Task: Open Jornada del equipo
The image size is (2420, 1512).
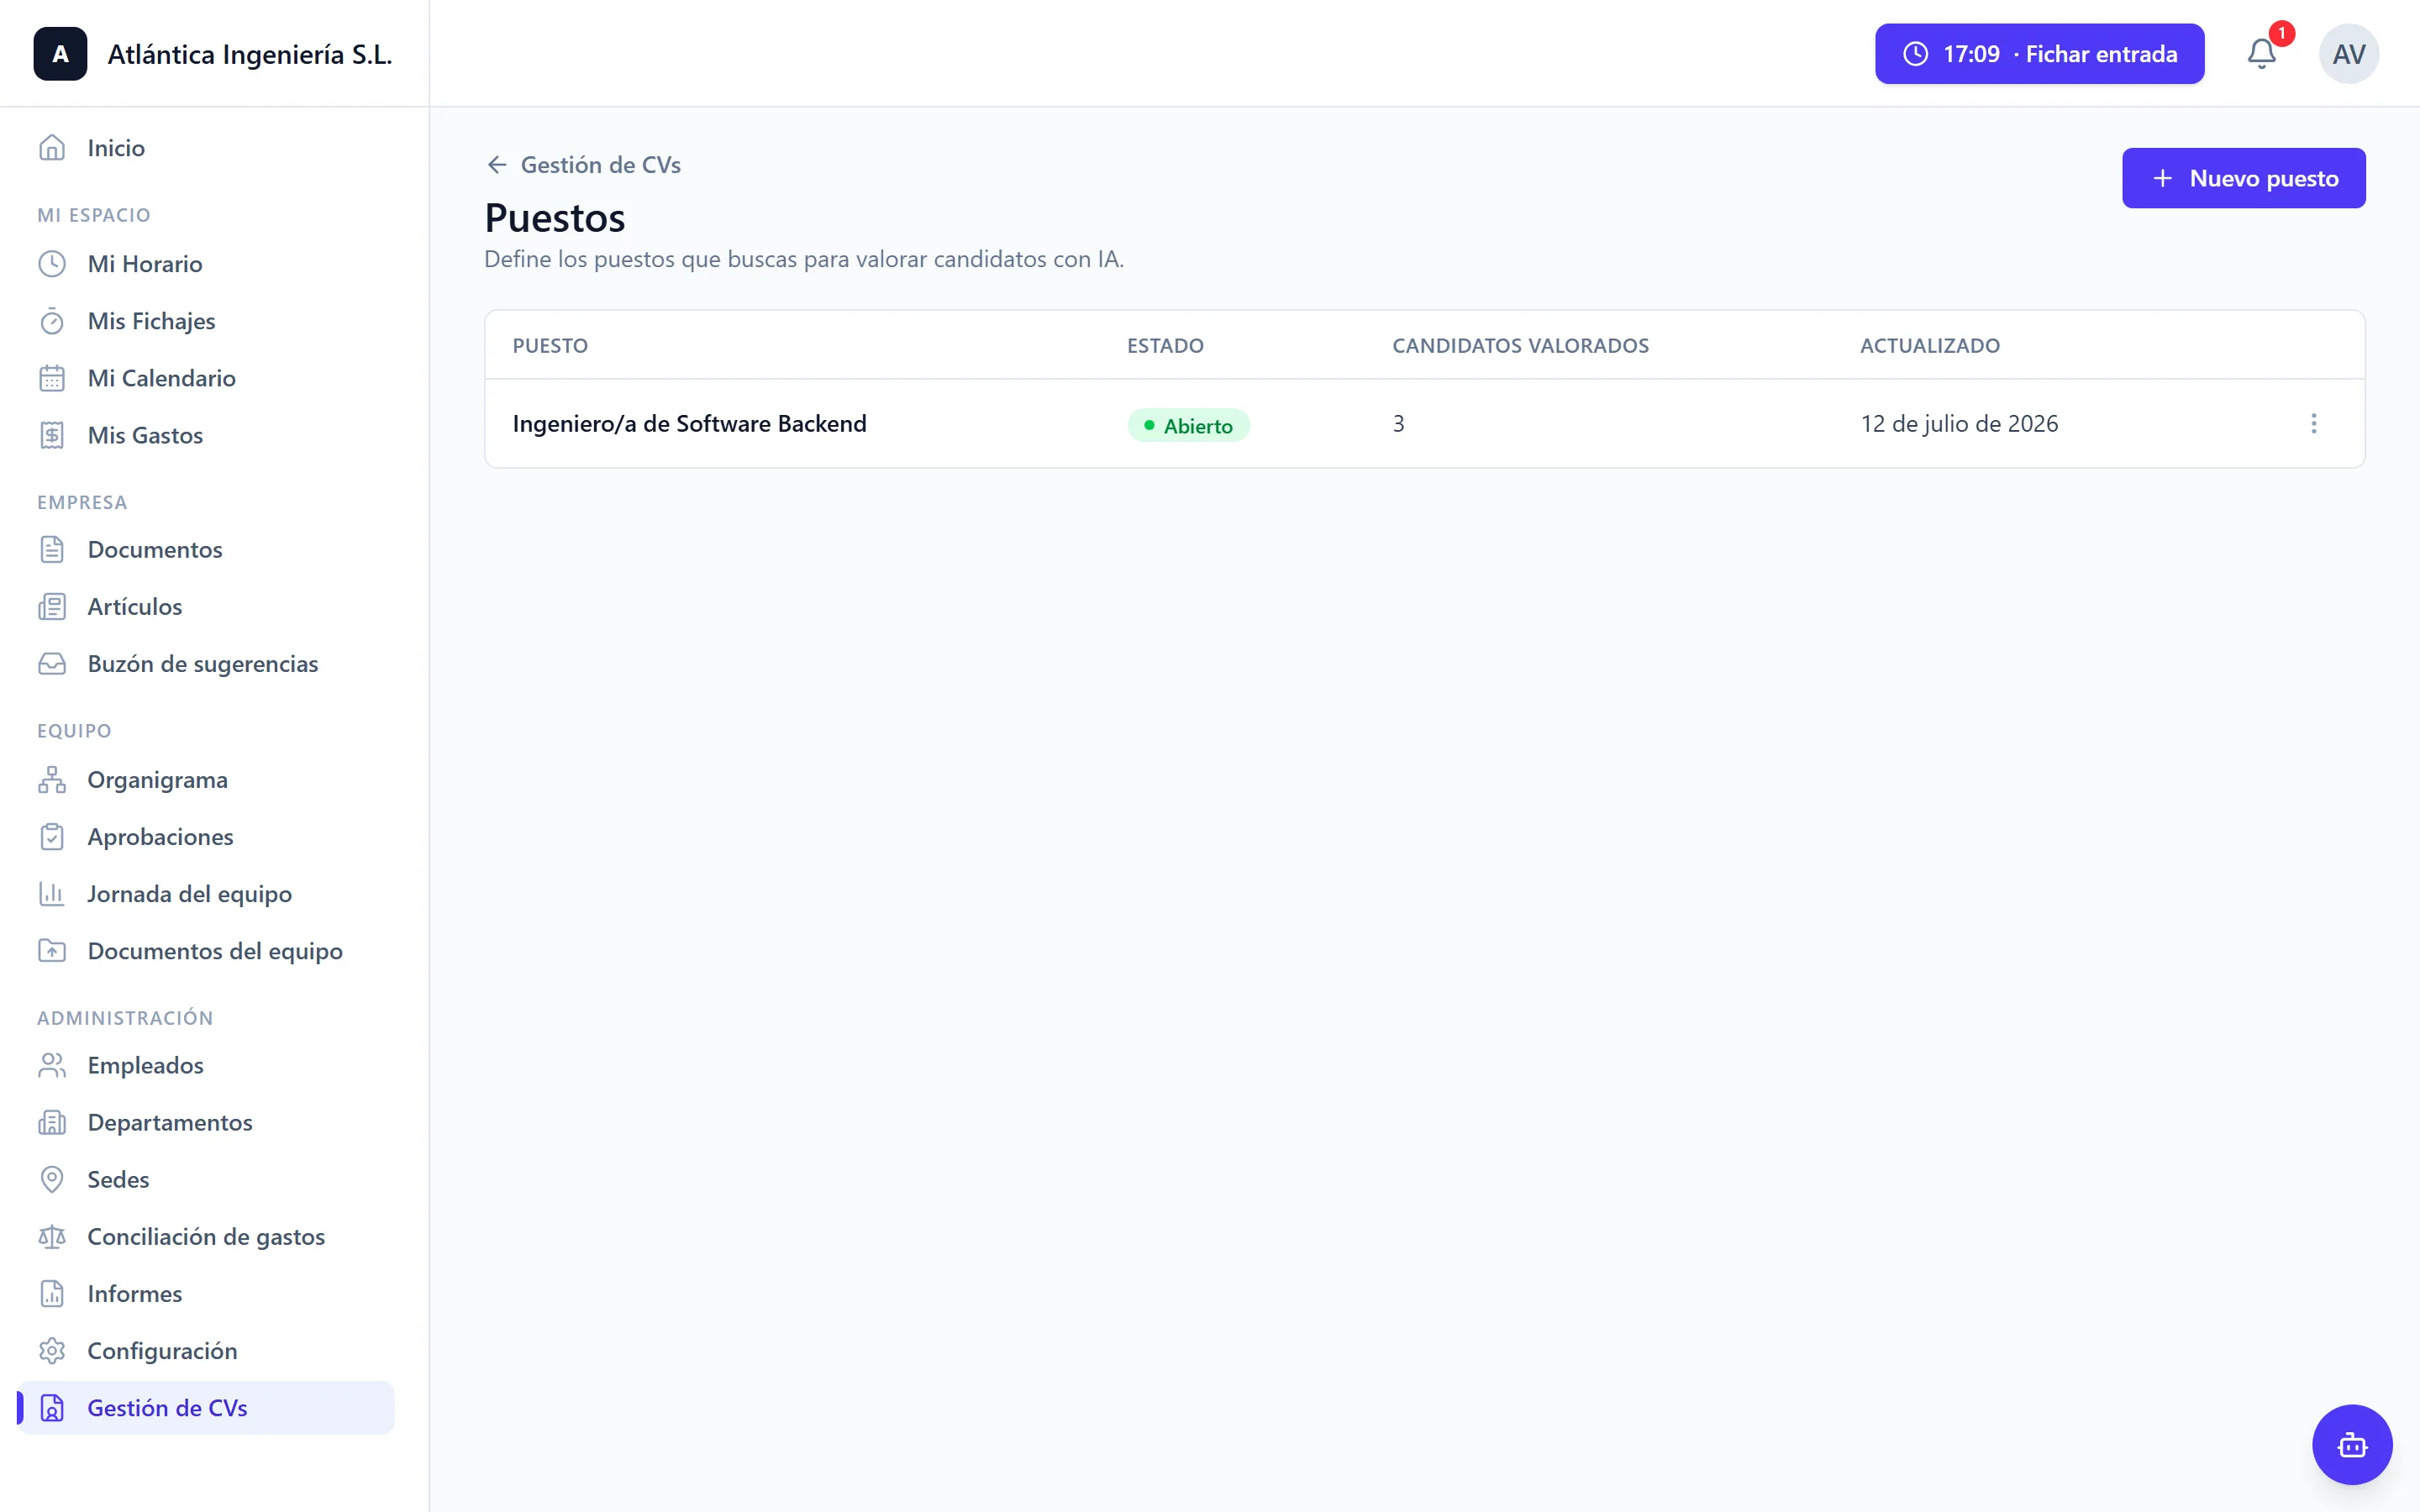Action: click(x=206, y=893)
